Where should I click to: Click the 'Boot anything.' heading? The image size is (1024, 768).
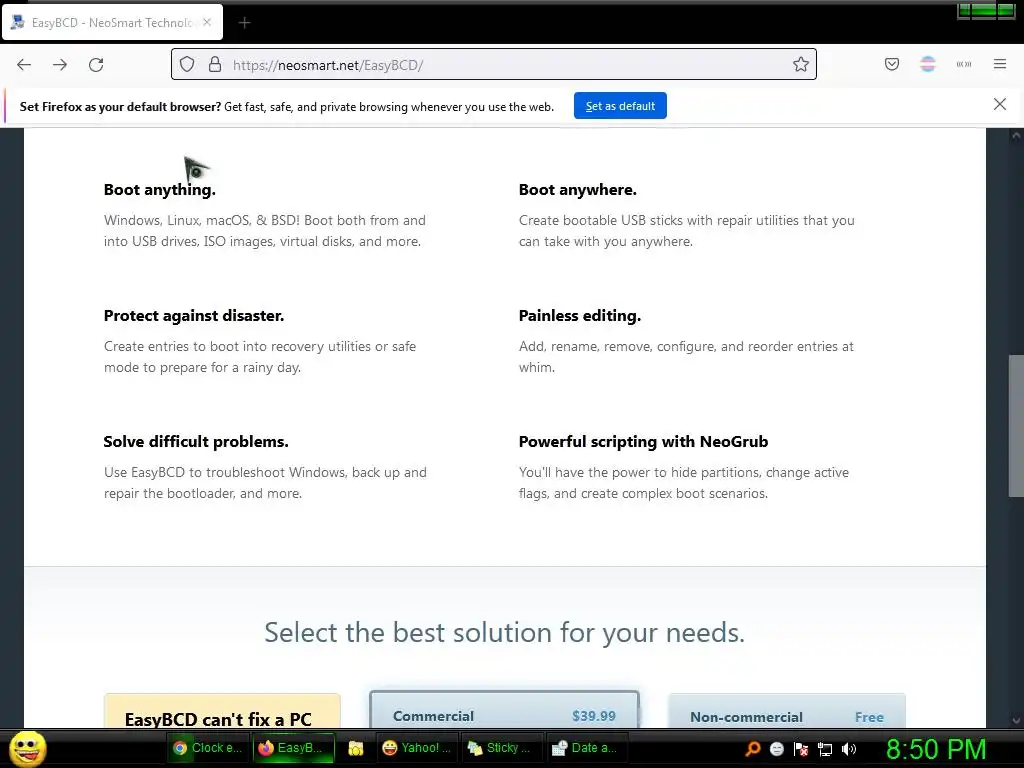(x=159, y=190)
